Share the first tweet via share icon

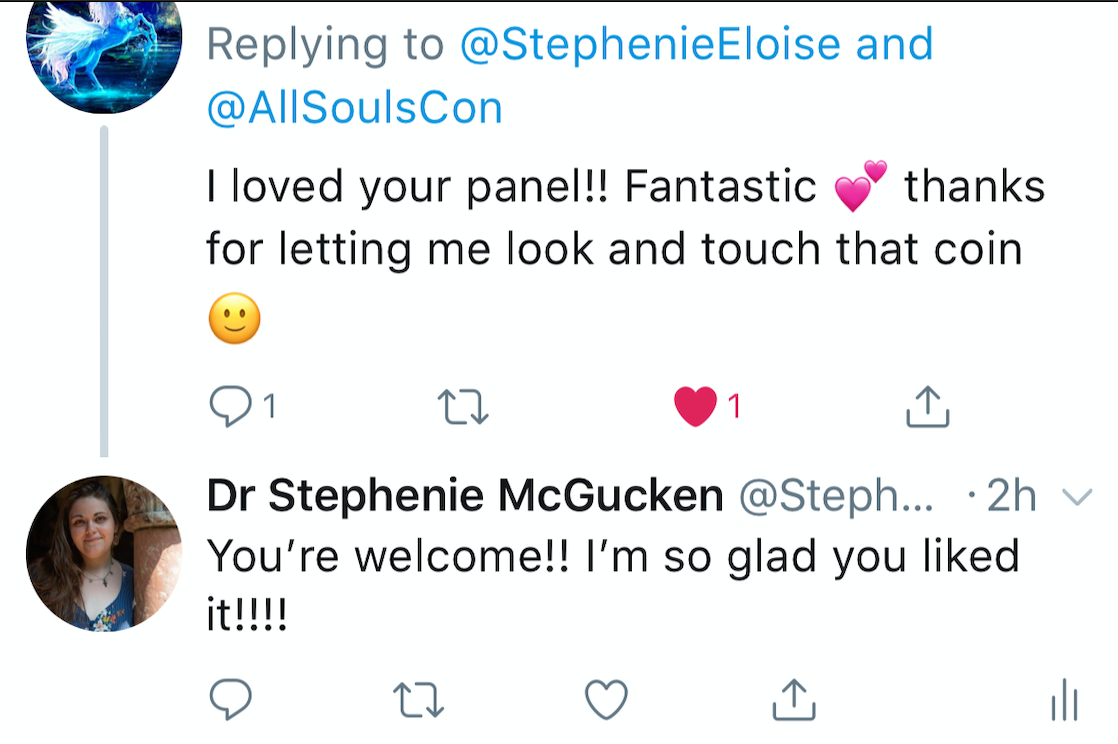click(926, 405)
